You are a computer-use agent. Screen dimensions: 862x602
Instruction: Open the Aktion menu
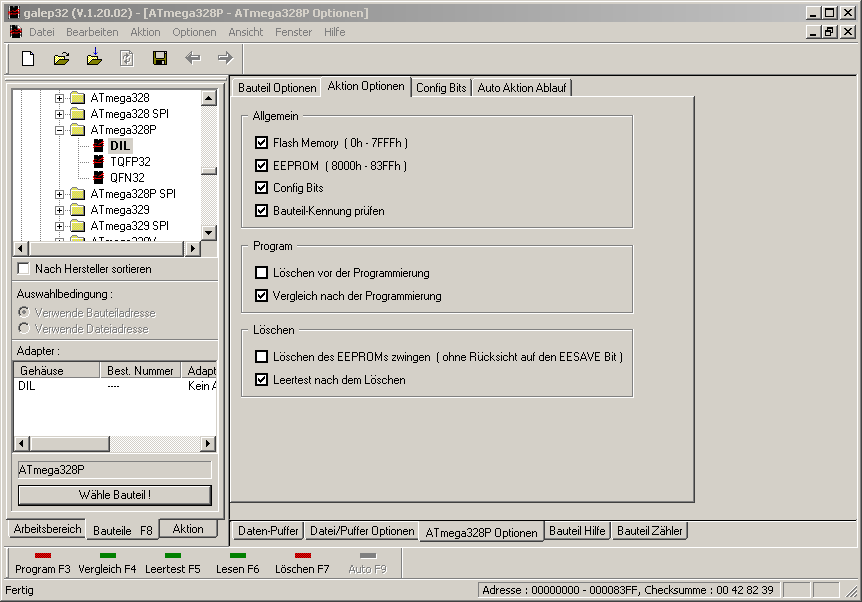tap(145, 32)
